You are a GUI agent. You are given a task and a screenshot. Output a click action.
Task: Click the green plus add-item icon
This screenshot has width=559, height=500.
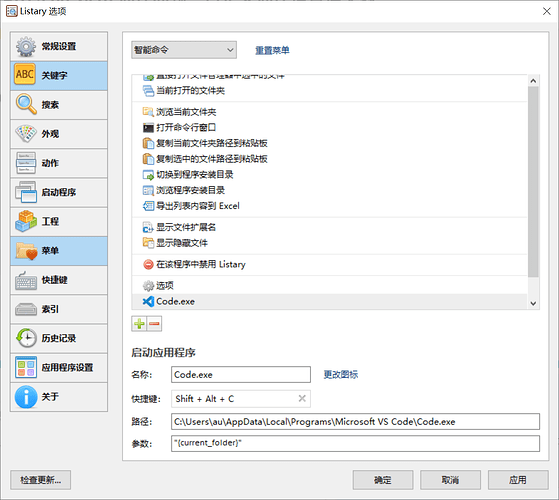pos(139,324)
